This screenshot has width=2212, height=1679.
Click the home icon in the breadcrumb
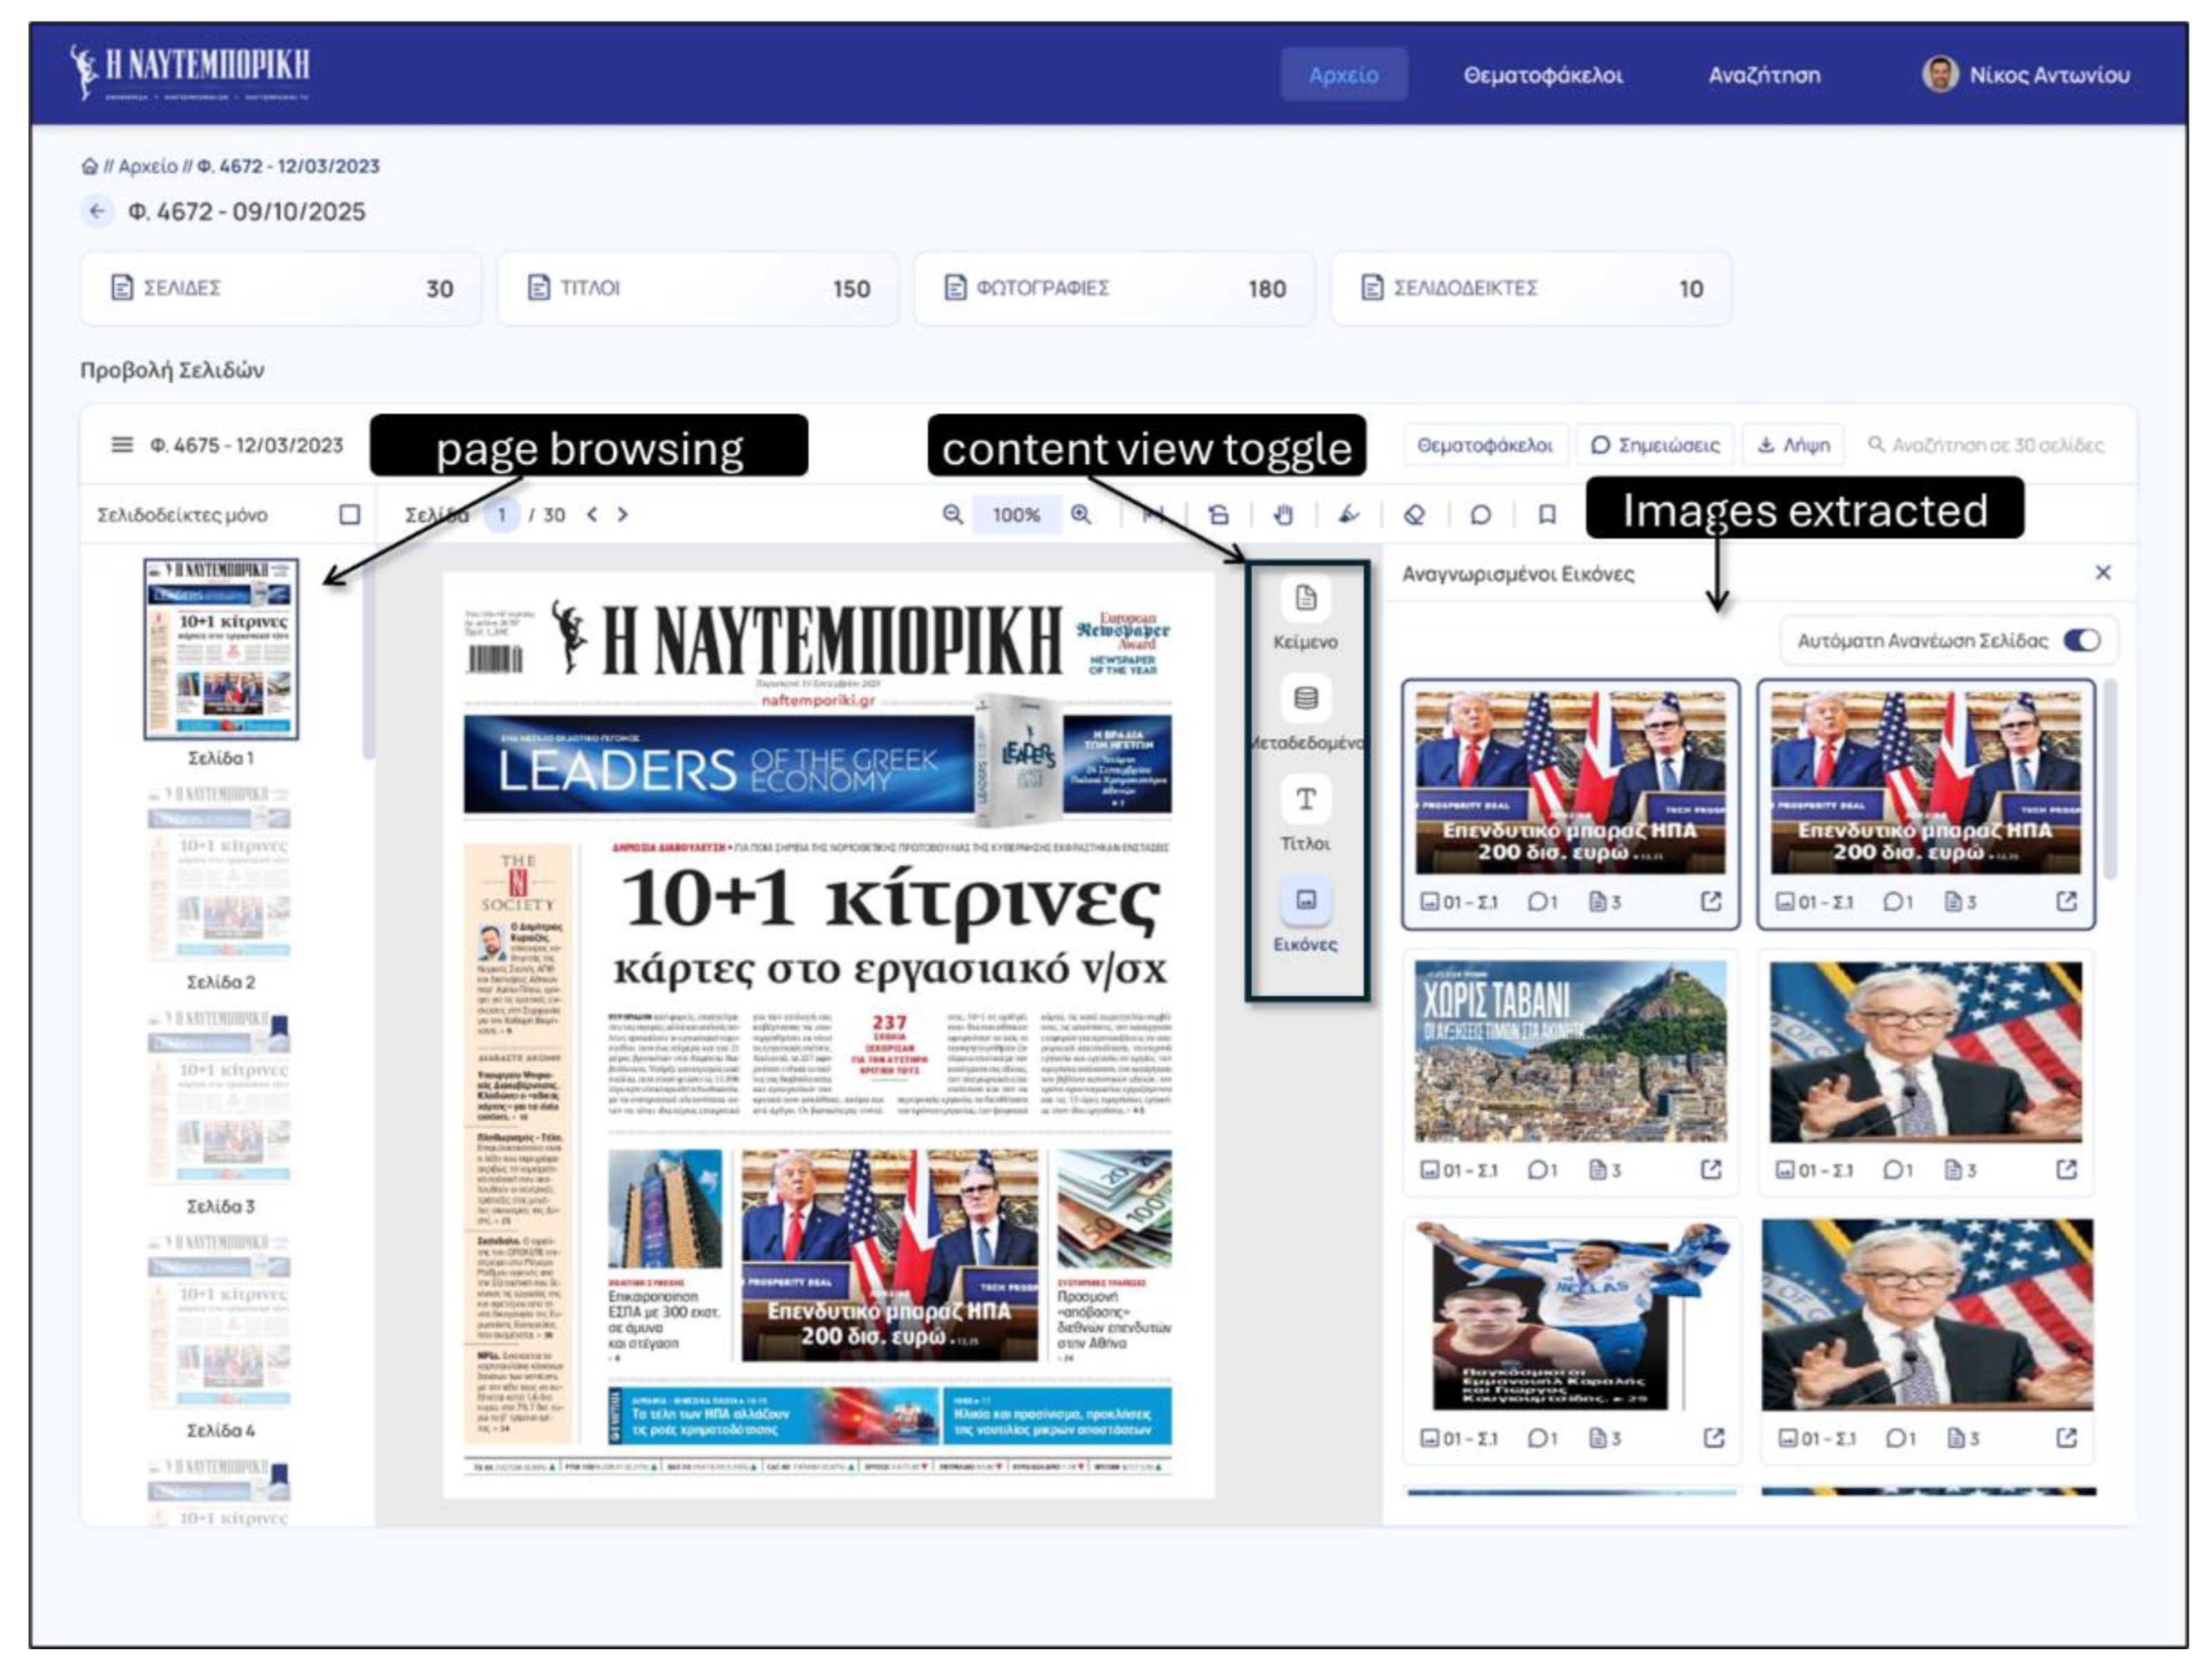pos(89,166)
